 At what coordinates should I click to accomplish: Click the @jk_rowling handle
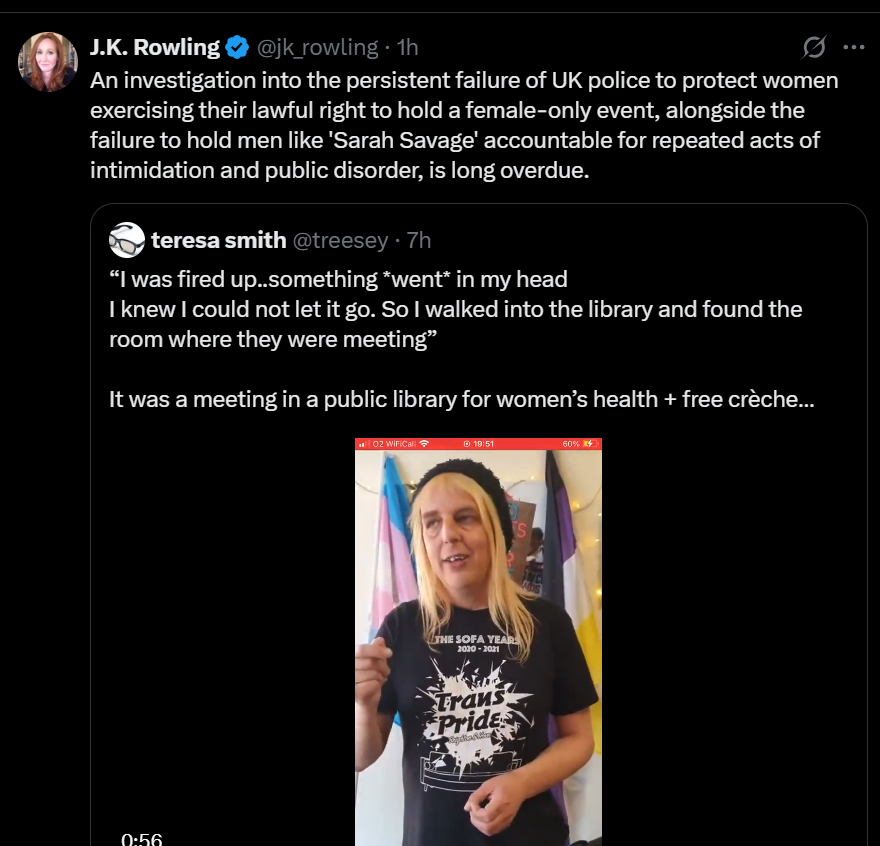(x=320, y=47)
